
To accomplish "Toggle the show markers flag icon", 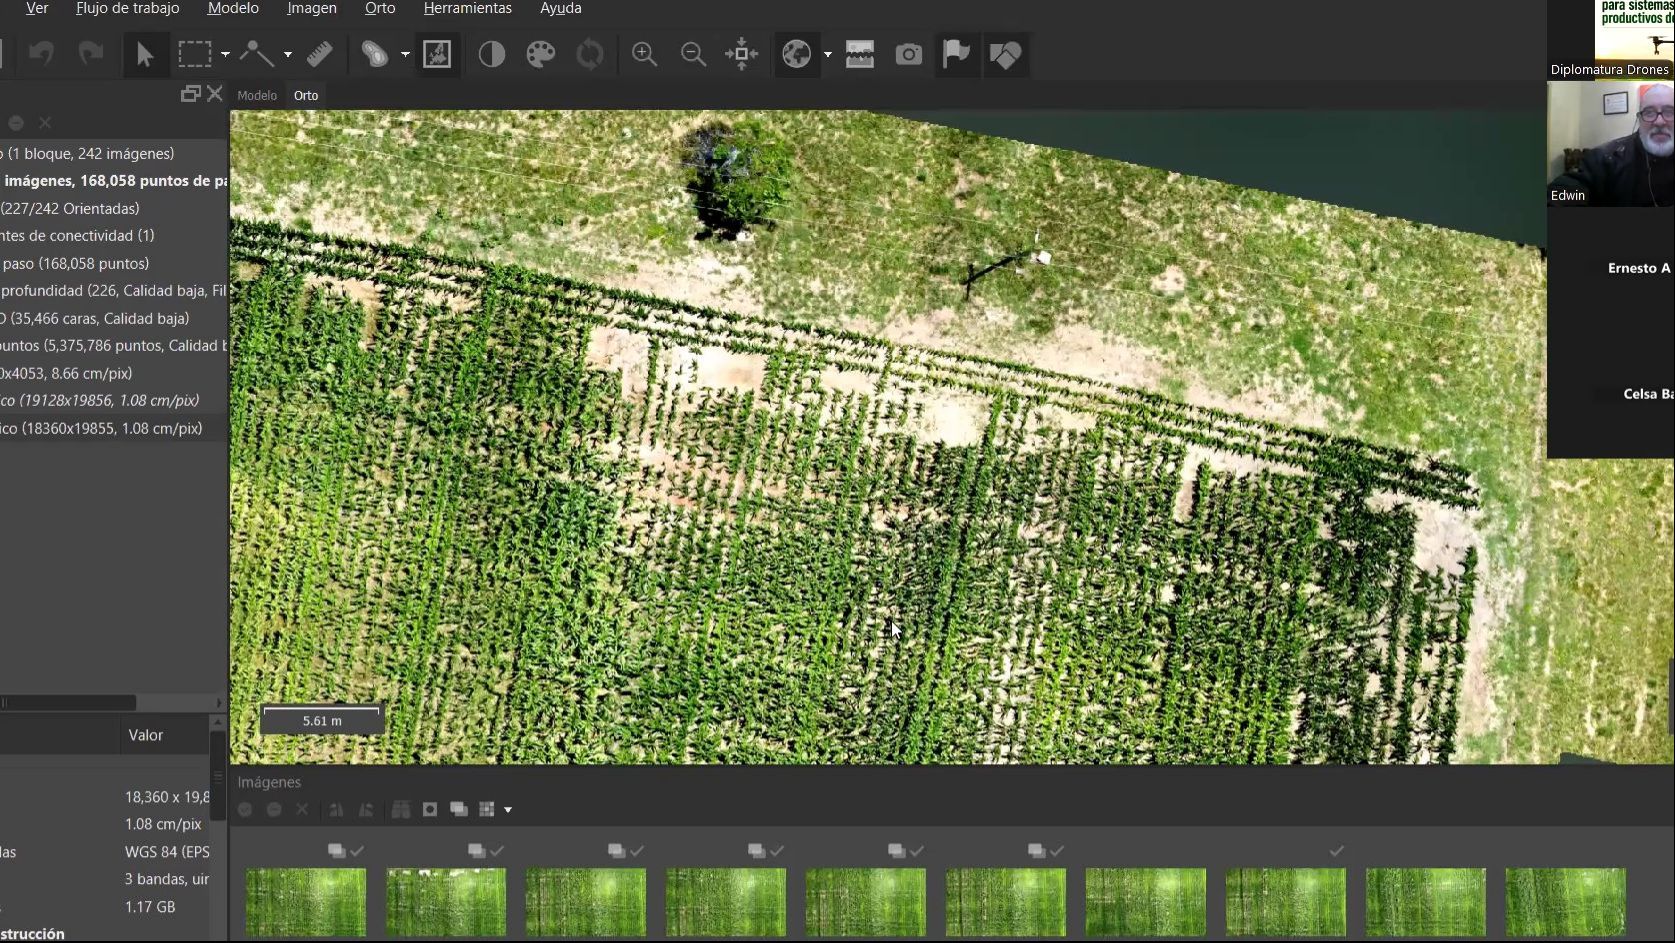I will point(957,54).
